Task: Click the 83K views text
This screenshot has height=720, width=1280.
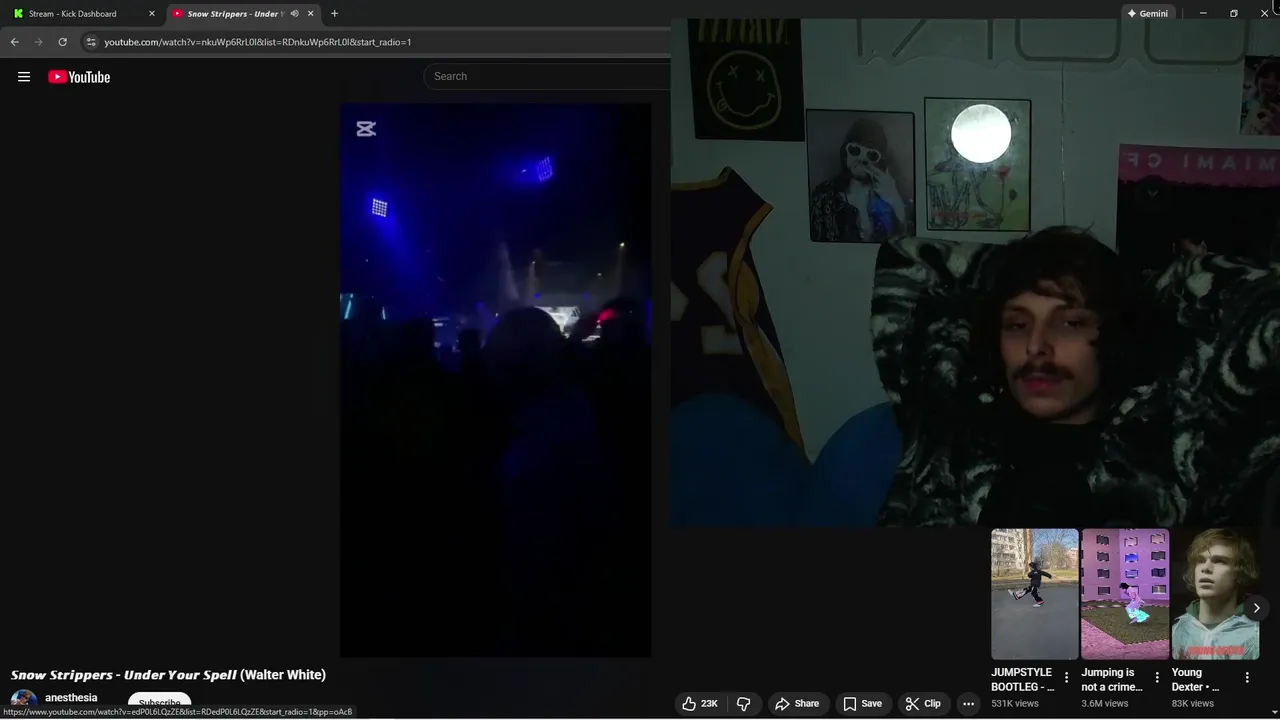Action: pyautogui.click(x=1193, y=704)
